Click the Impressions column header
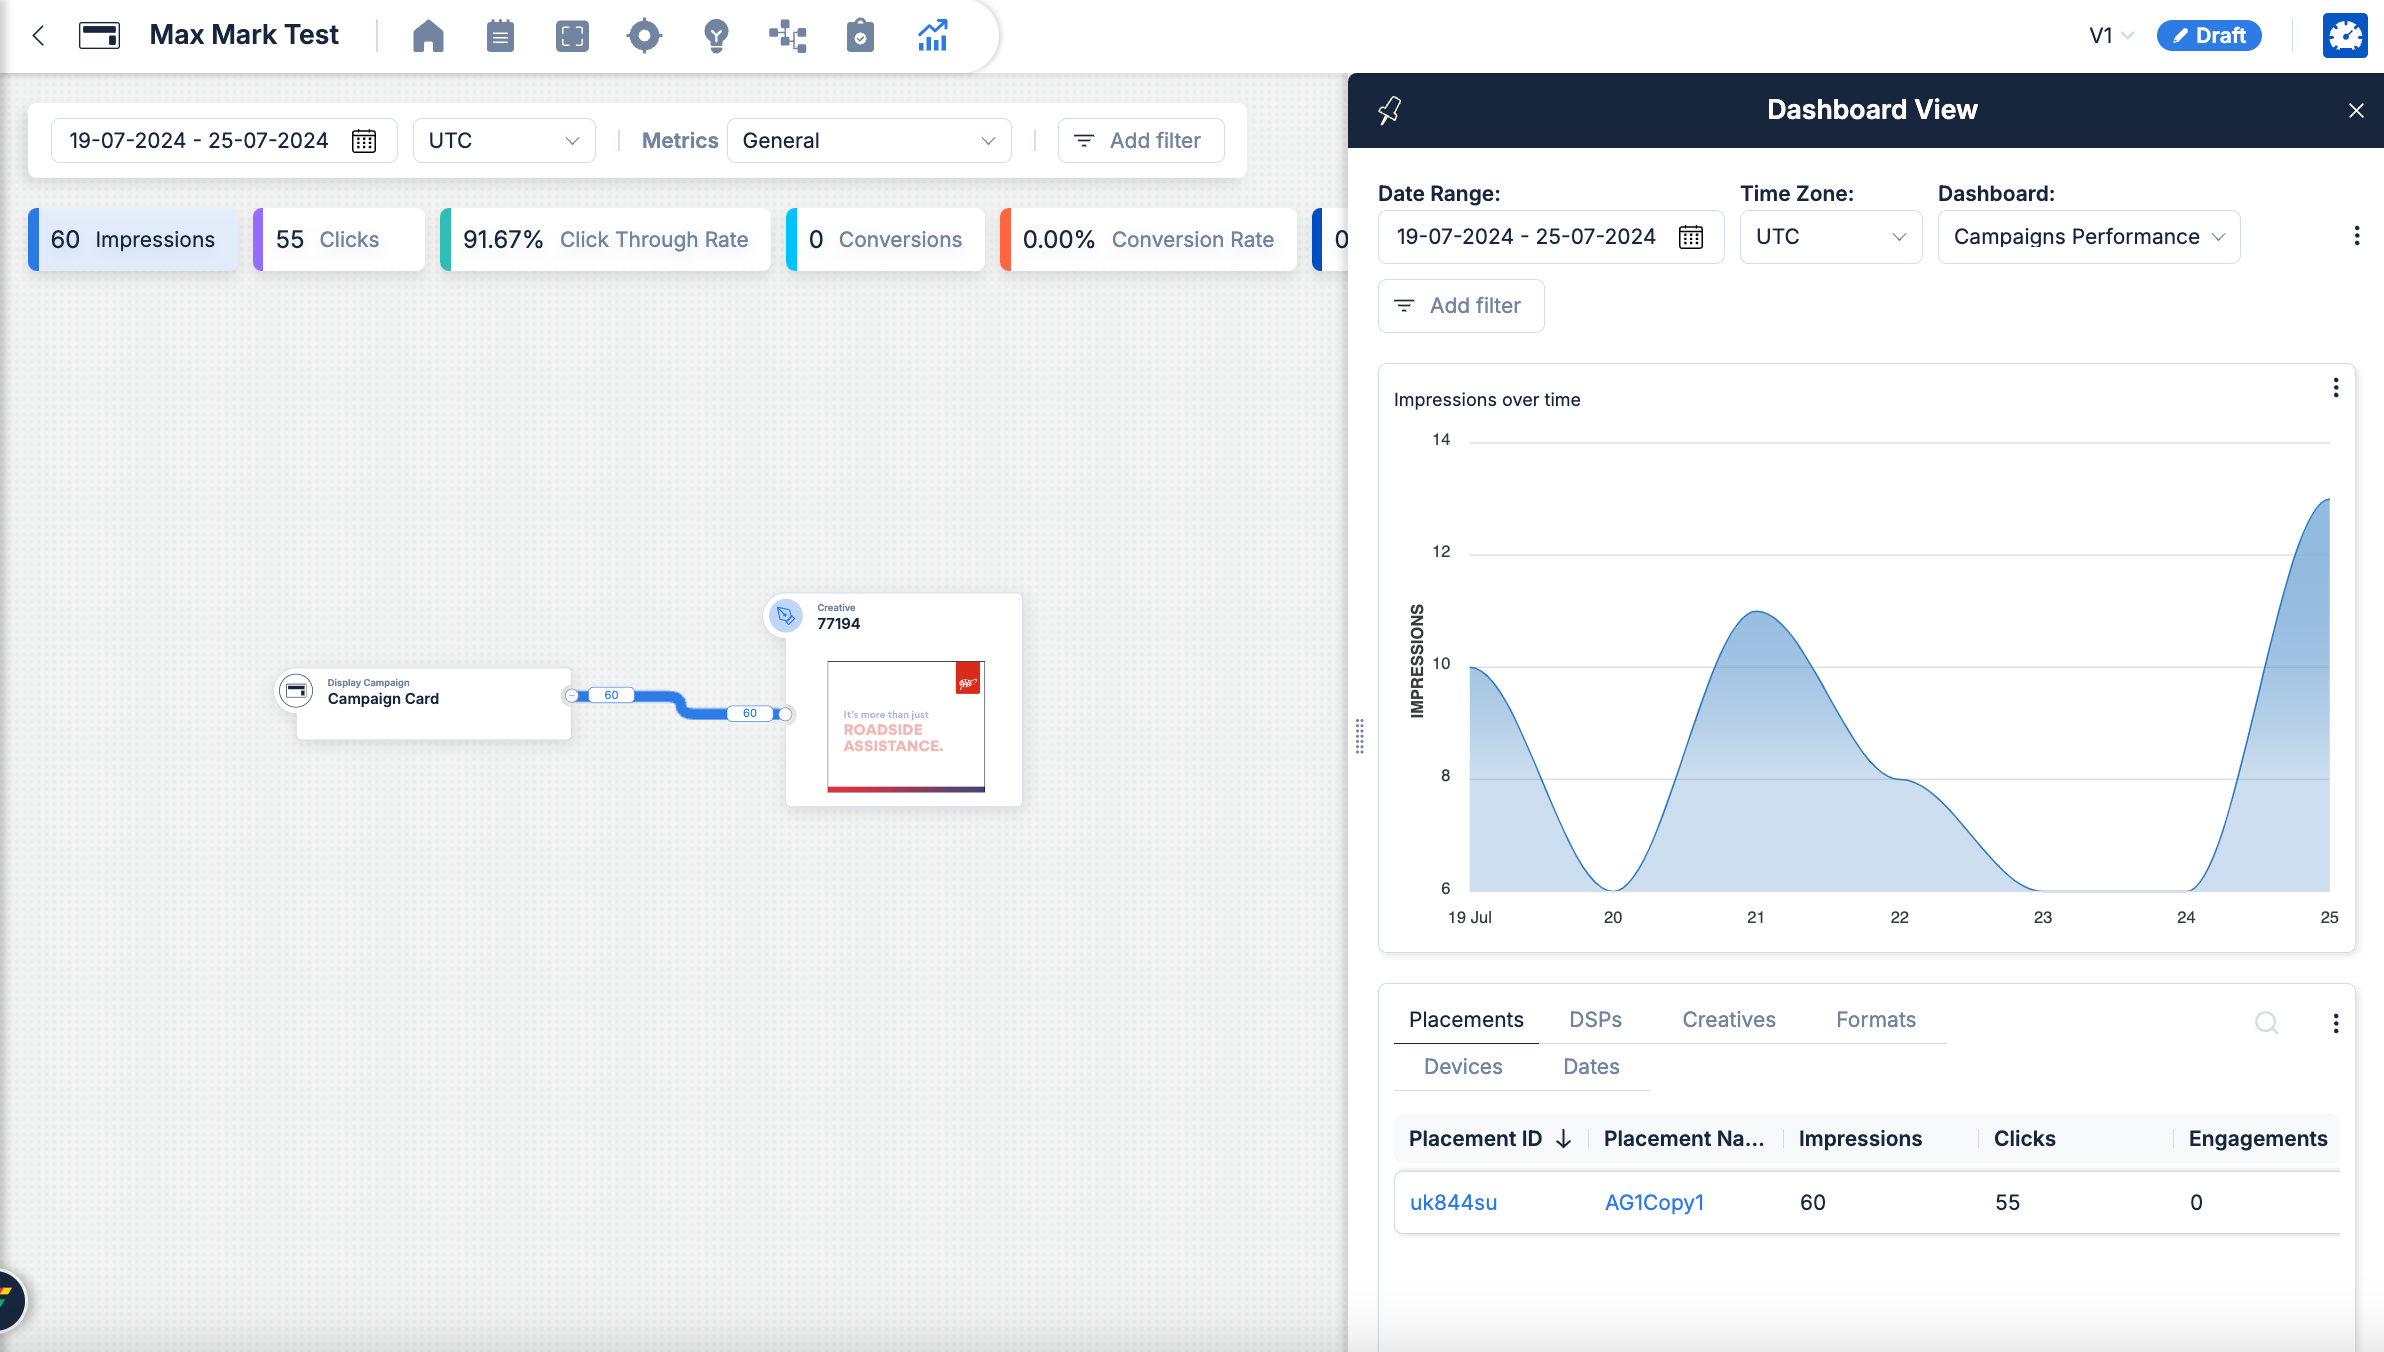The width and height of the screenshot is (2384, 1352). [1860, 1139]
